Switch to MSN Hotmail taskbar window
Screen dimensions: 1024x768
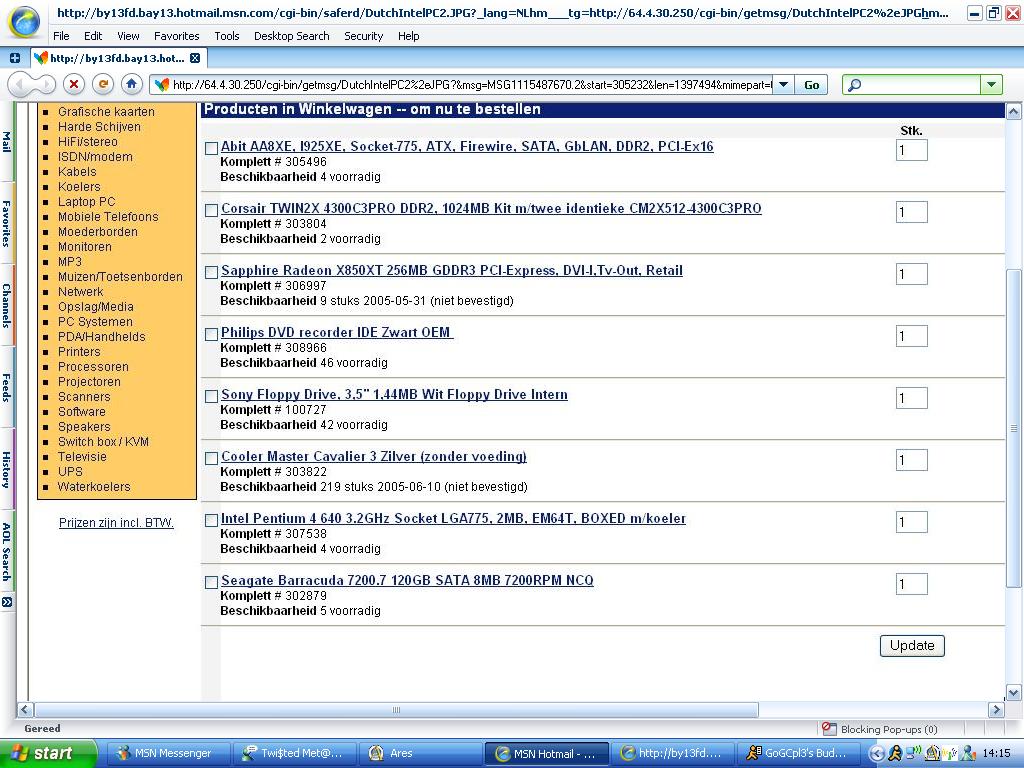click(547, 753)
